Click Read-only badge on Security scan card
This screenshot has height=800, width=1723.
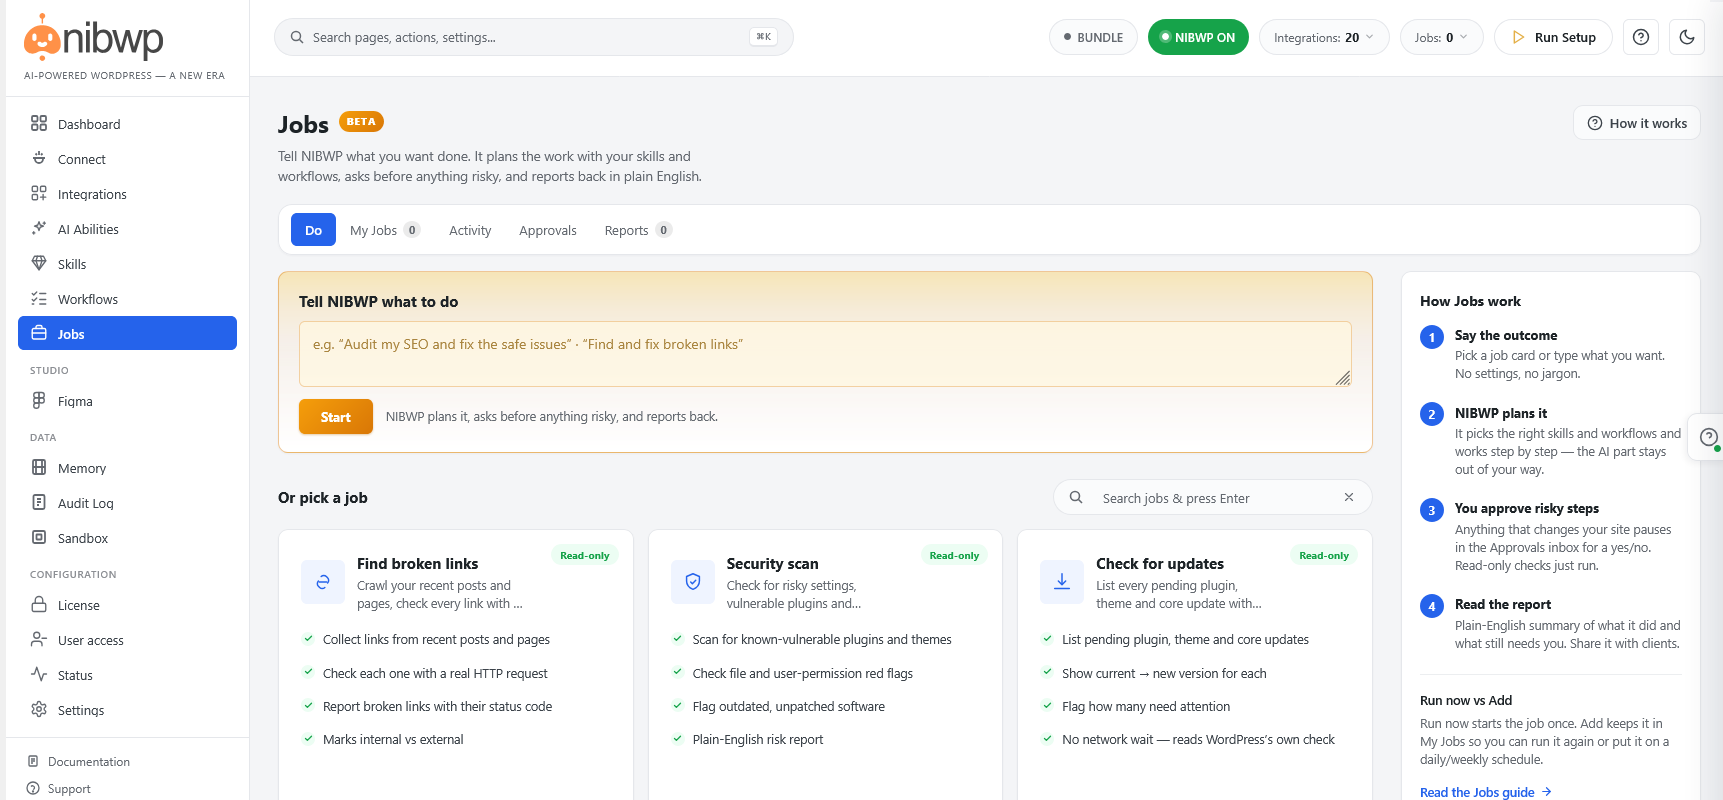click(954, 555)
